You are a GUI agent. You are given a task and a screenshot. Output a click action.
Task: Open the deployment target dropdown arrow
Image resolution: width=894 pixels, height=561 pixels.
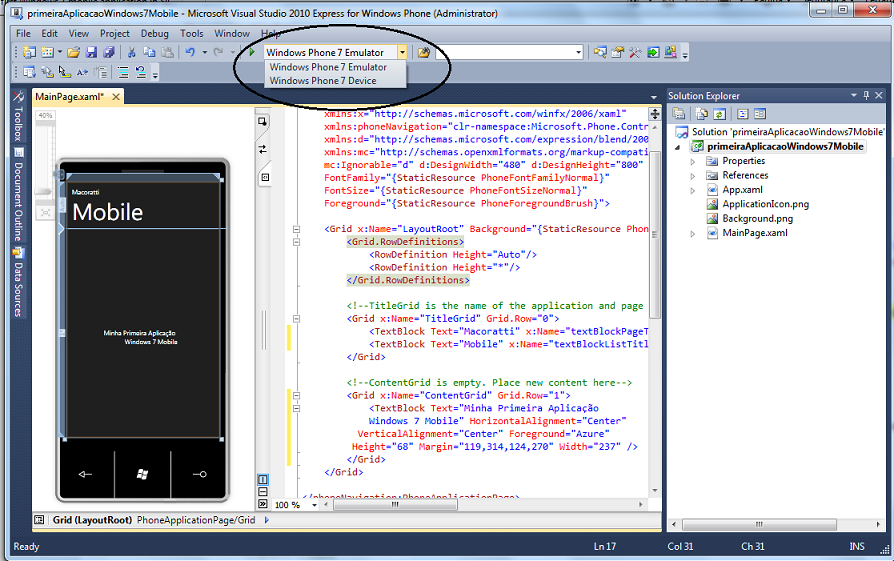(403, 52)
